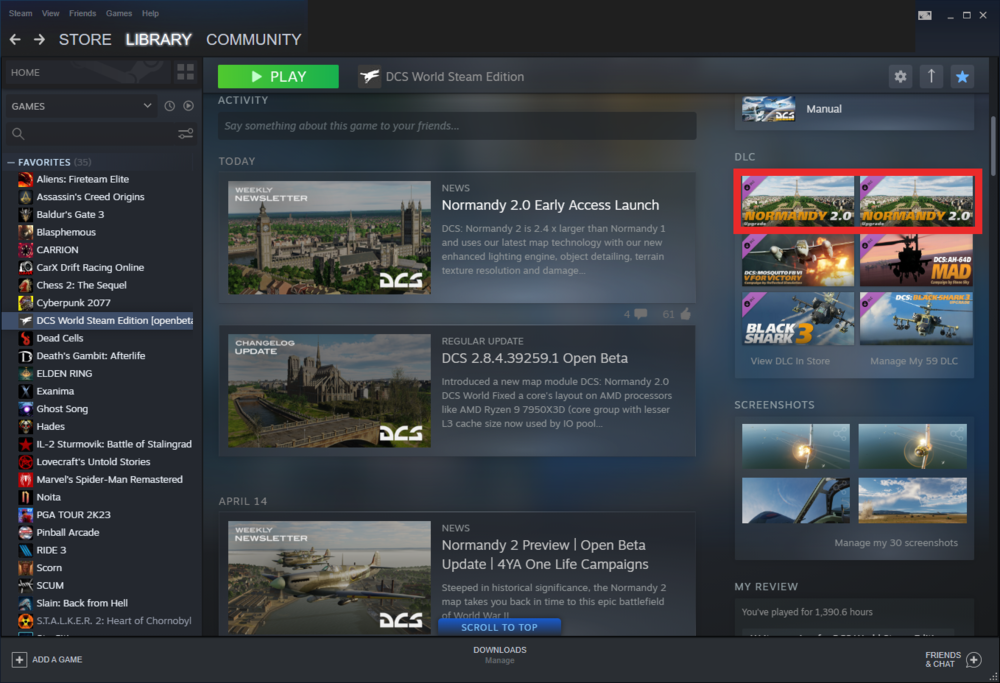Select the CARRION game icon

(26, 249)
